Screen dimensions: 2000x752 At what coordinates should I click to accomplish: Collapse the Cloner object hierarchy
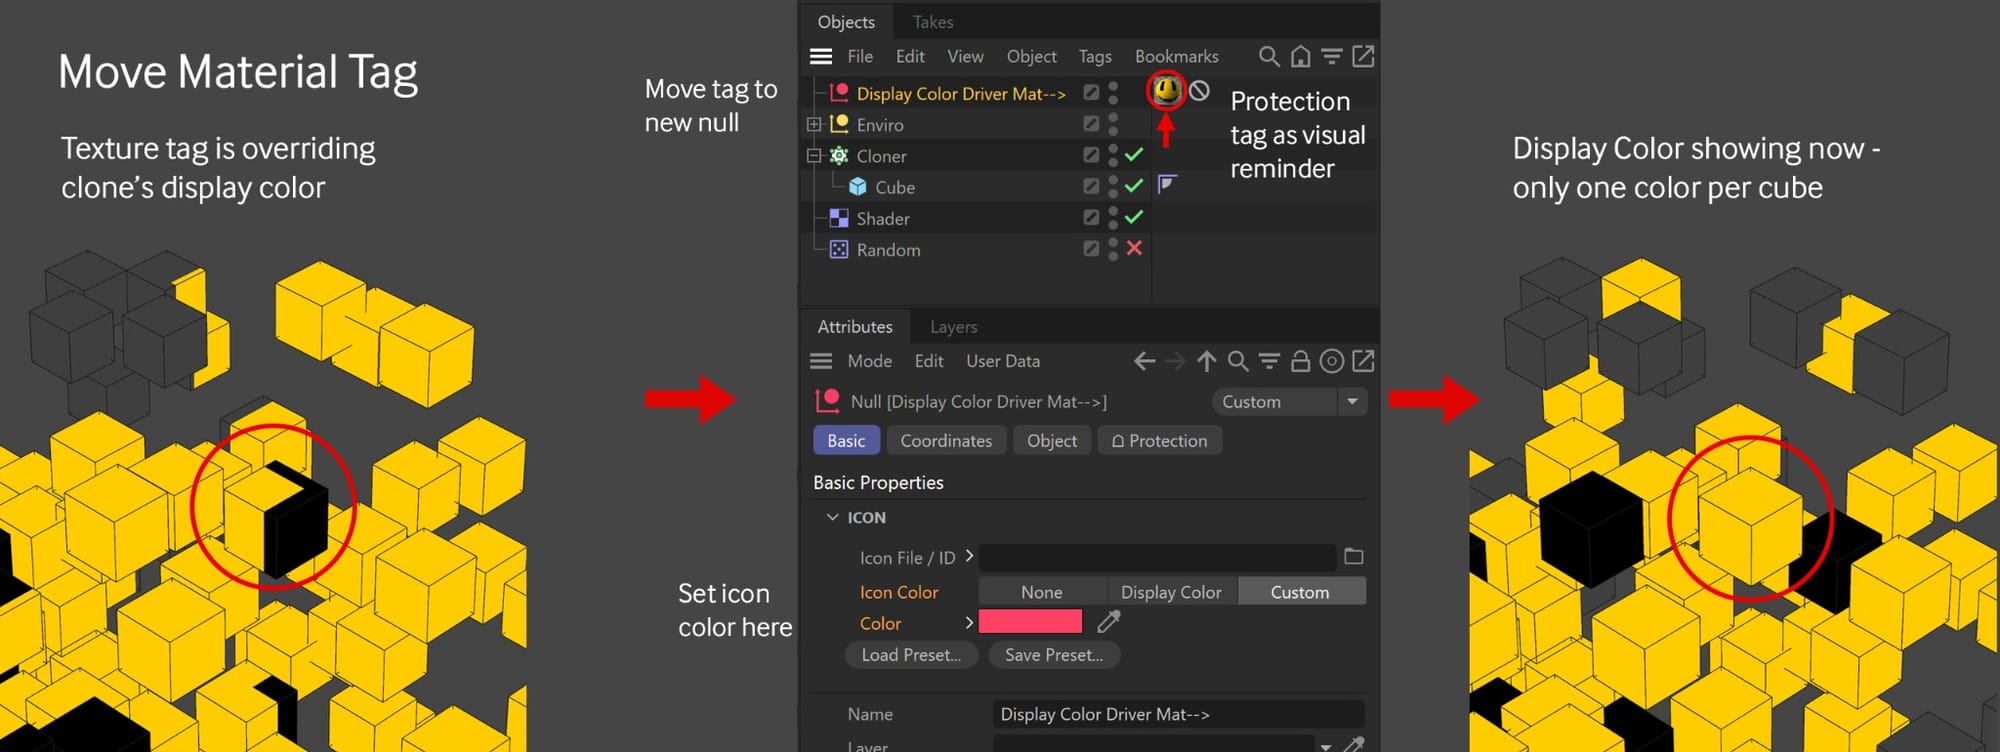[x=814, y=155]
